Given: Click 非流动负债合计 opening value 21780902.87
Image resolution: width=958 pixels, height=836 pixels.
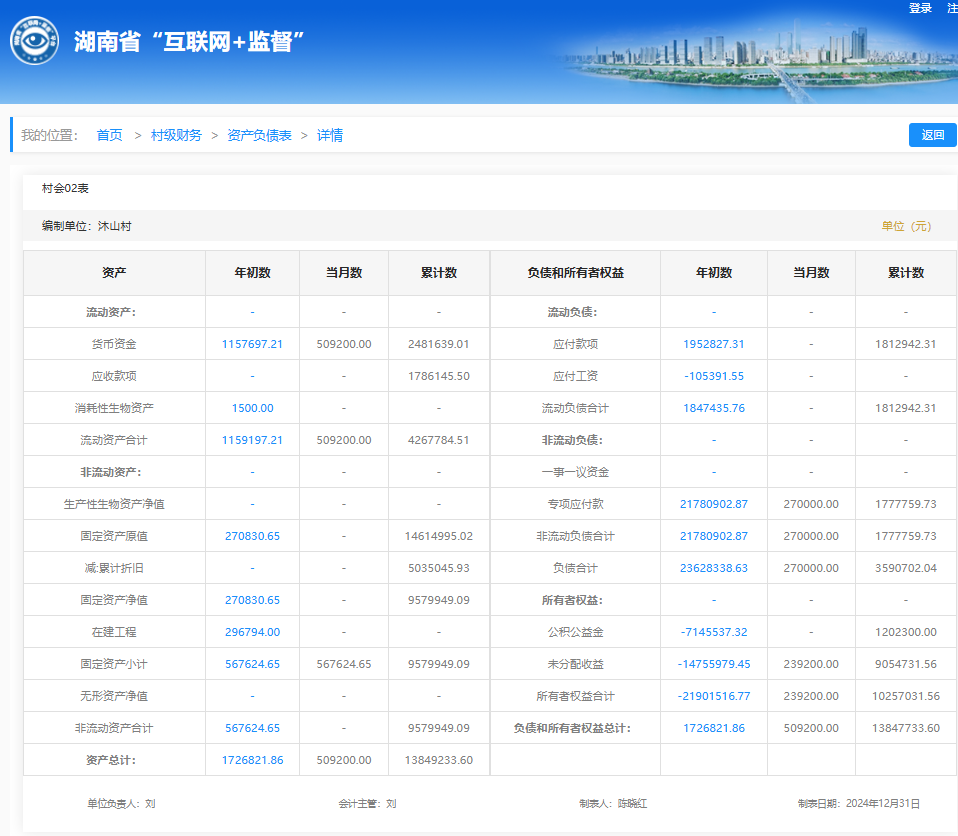Looking at the screenshot, I should pyautogui.click(x=714, y=536).
